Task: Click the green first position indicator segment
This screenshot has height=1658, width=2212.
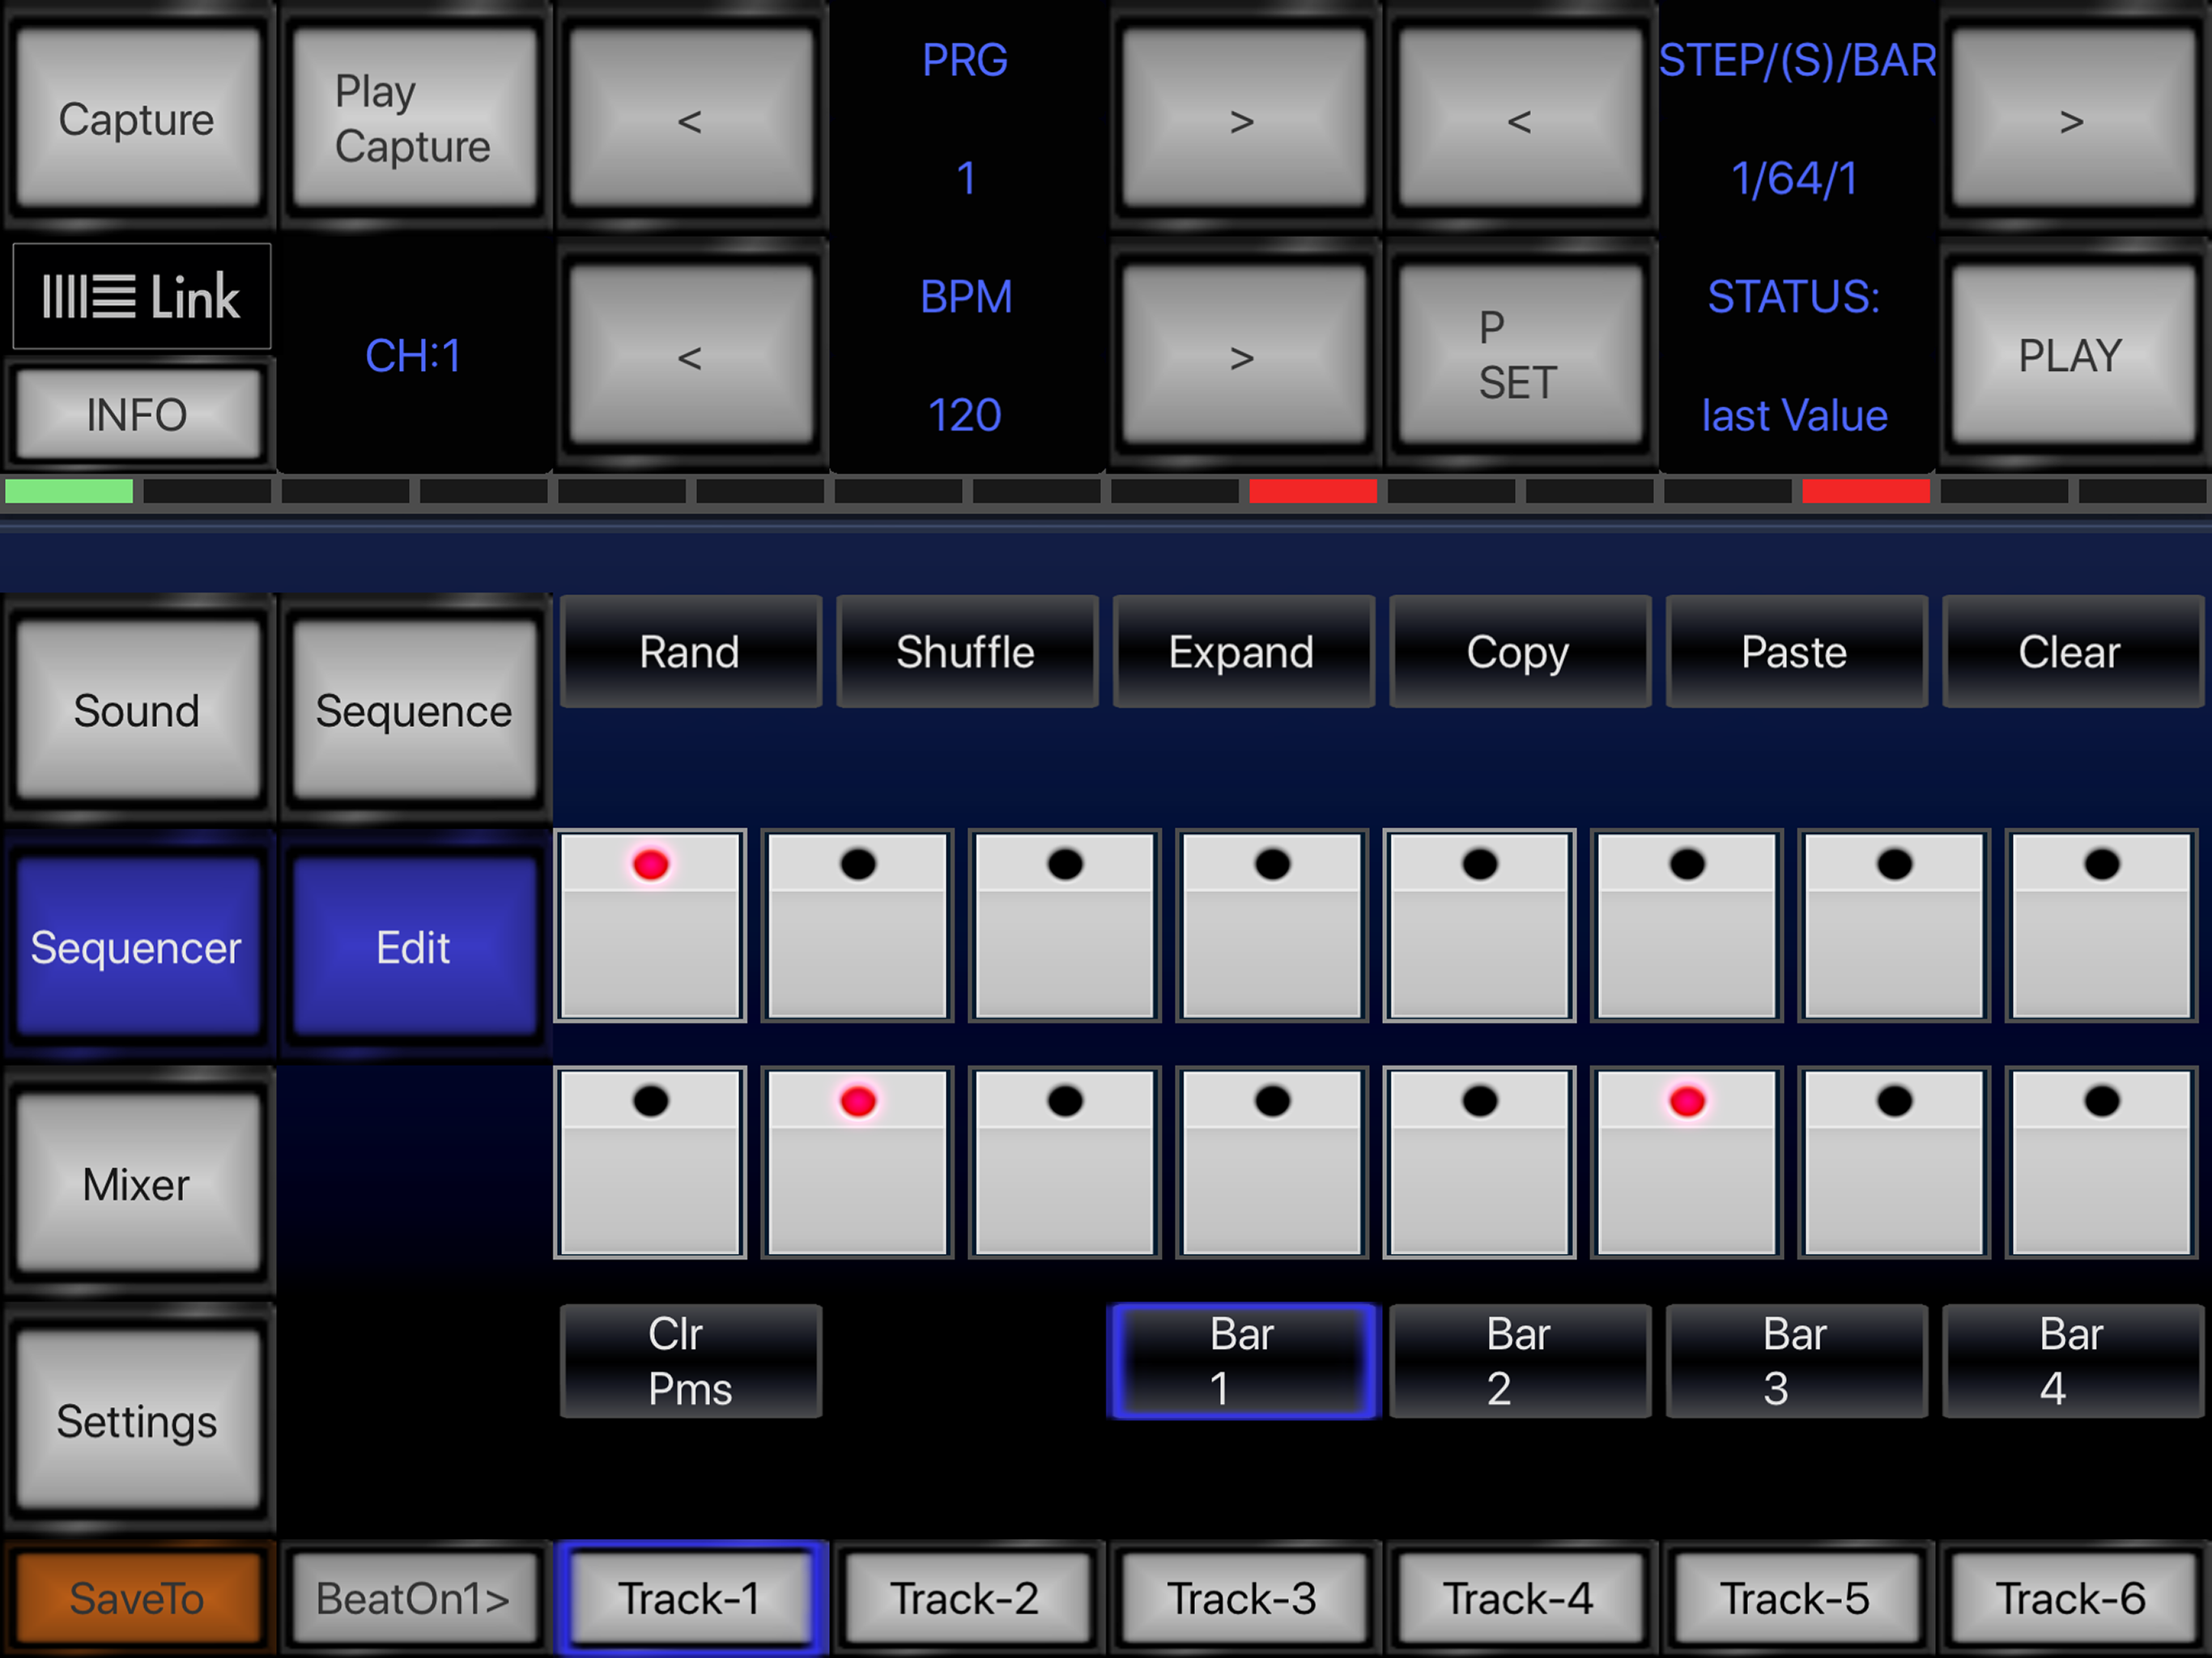Action: pos(69,491)
